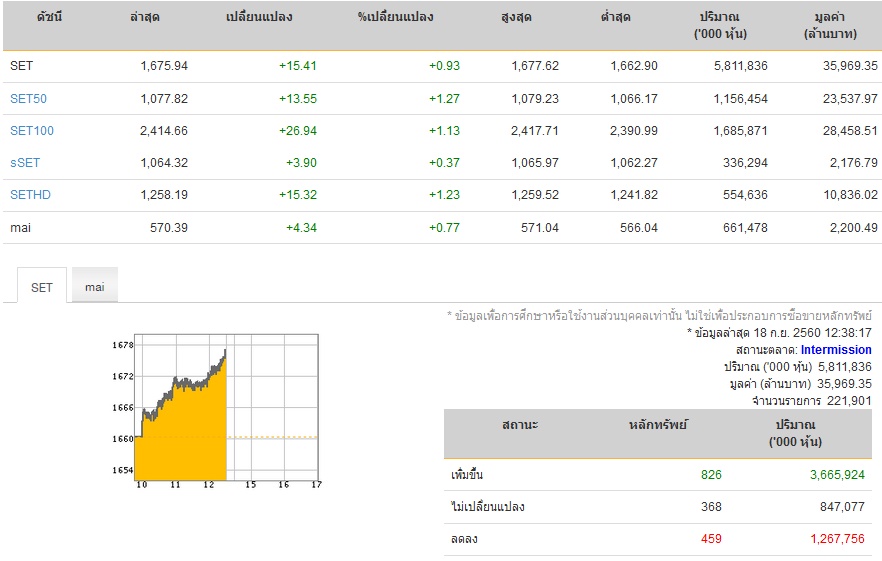
Task: Click SET value 35,969.35 in the index table
Action: pyautogui.click(x=850, y=66)
